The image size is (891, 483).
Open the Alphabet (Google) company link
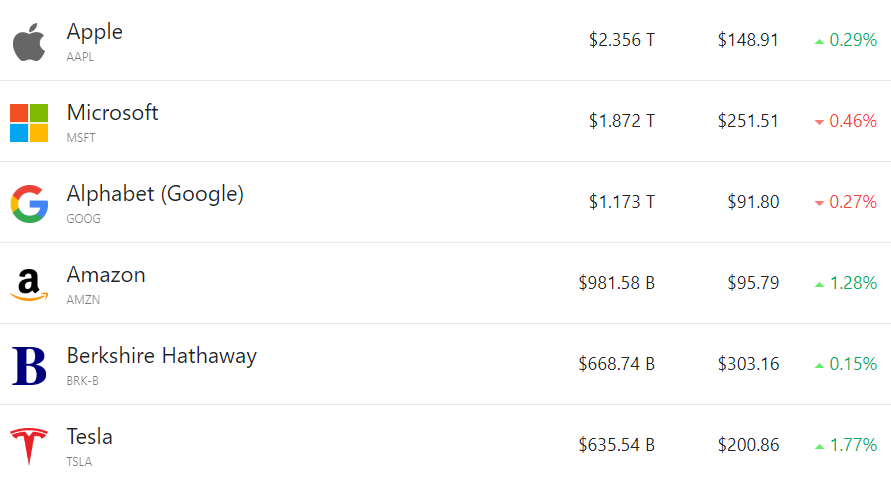(x=155, y=194)
